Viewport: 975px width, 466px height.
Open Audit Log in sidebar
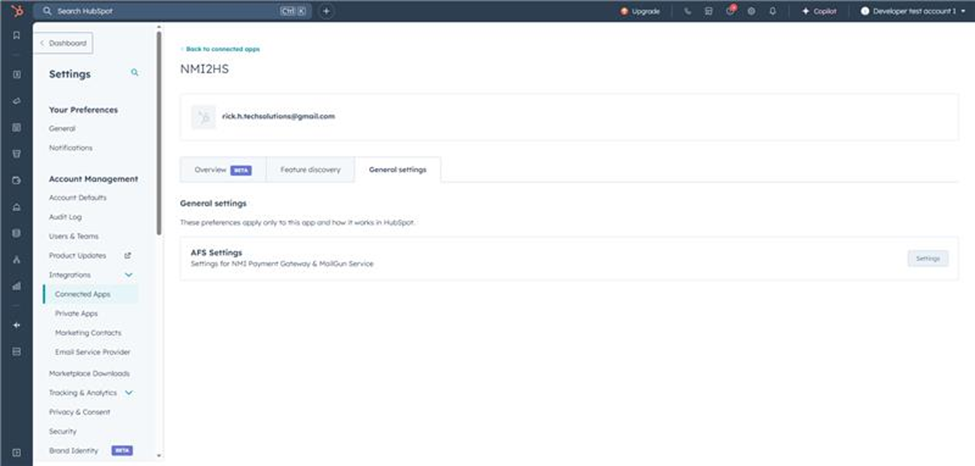tap(65, 217)
